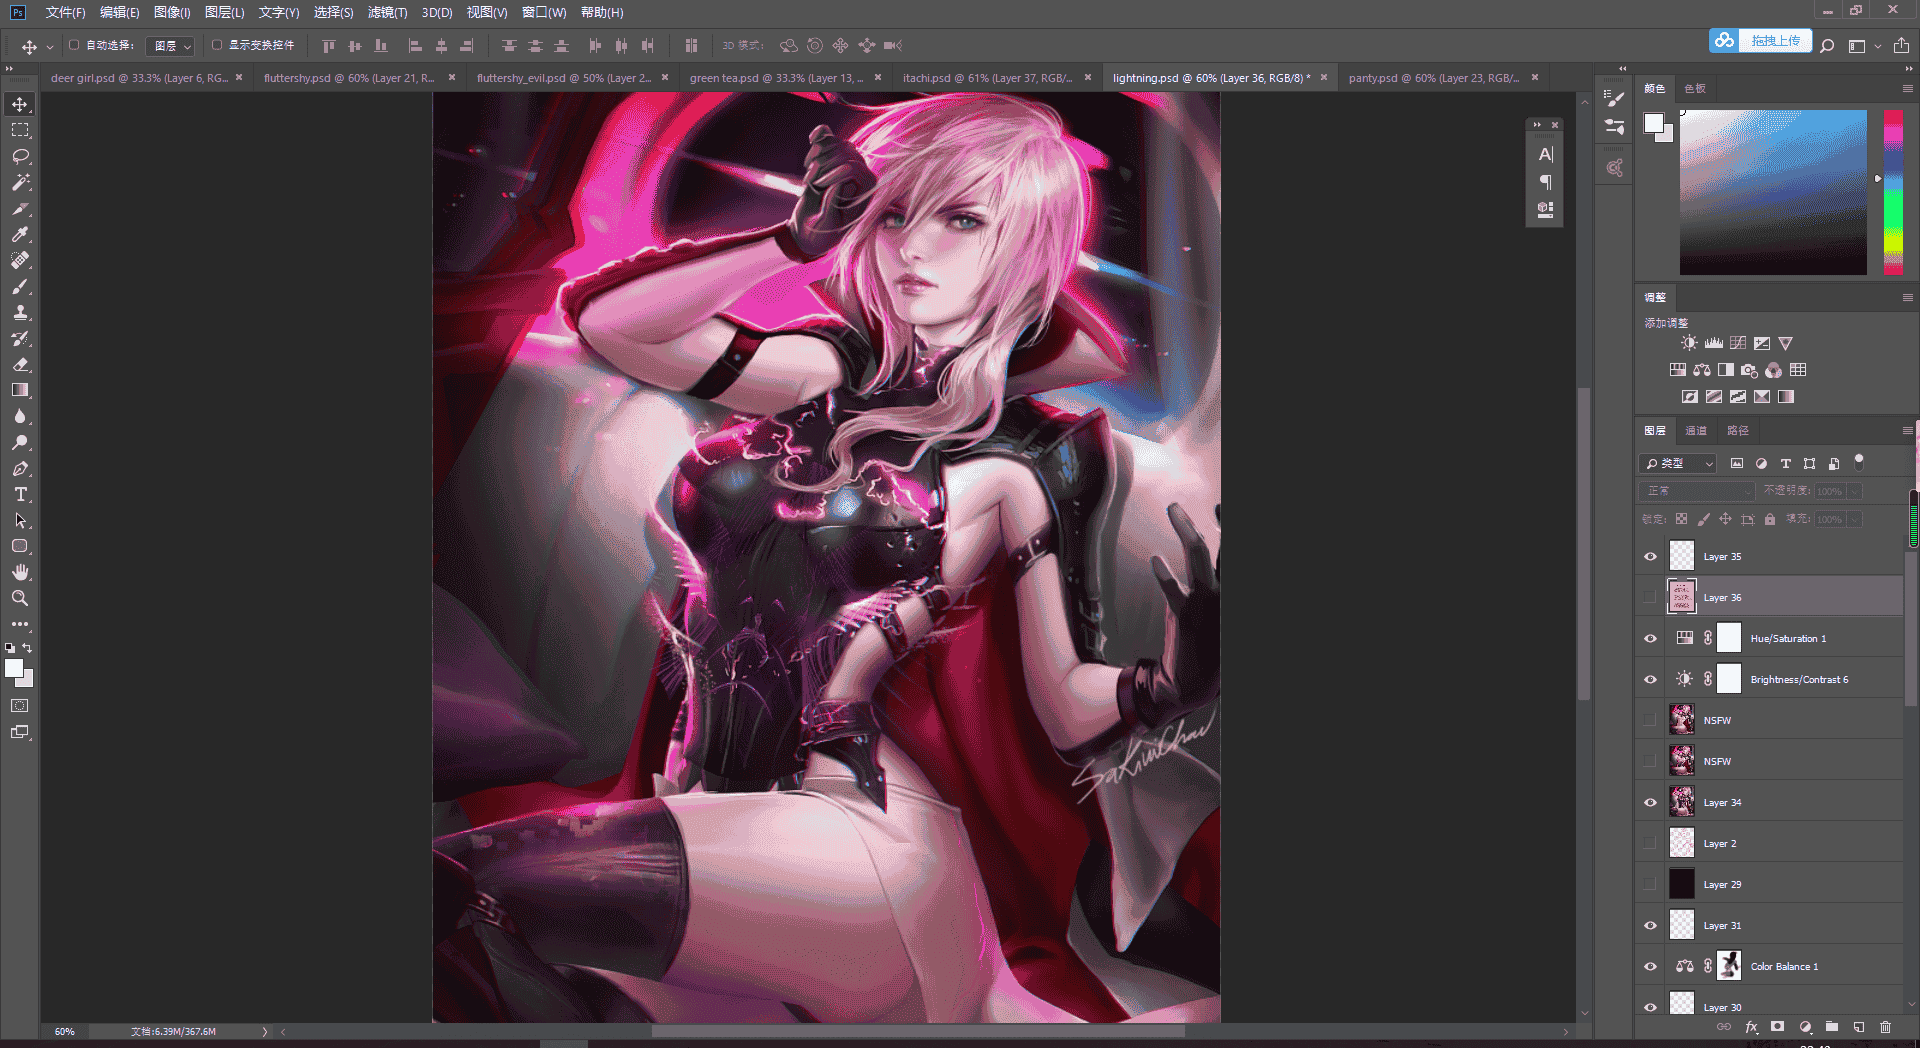Select the Magic Wand tool

[20, 182]
